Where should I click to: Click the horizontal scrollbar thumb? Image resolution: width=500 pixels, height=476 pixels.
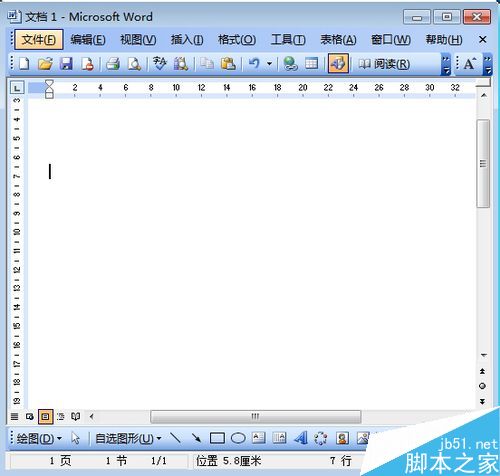pos(256,416)
